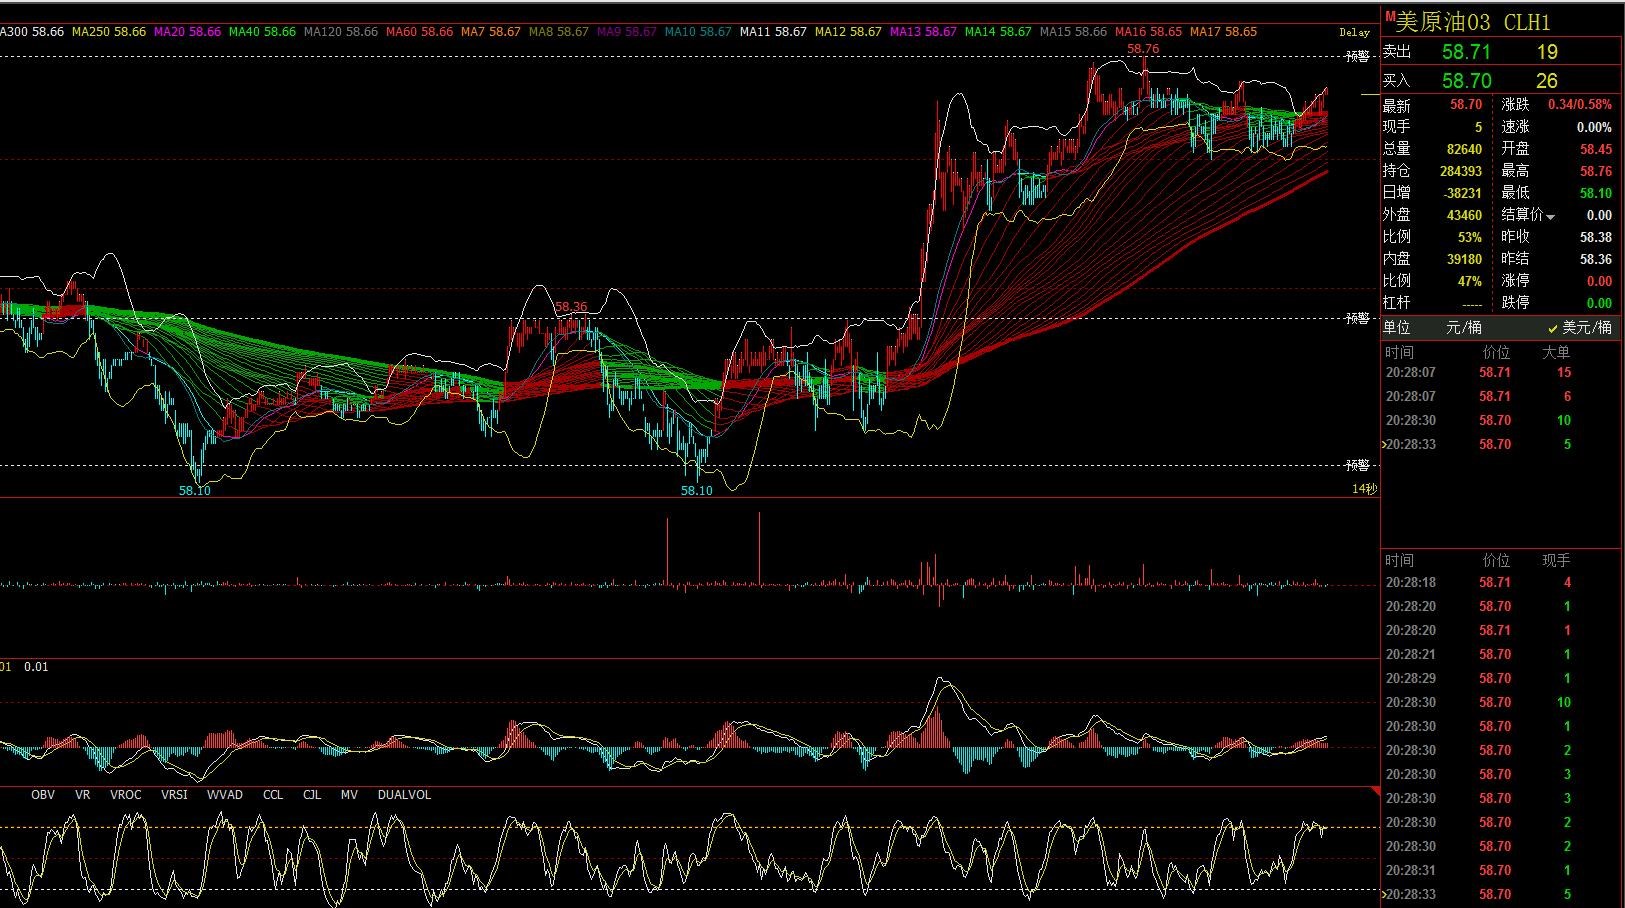
Task: Click the MA250 58.66 legend label
Action: pos(109,32)
